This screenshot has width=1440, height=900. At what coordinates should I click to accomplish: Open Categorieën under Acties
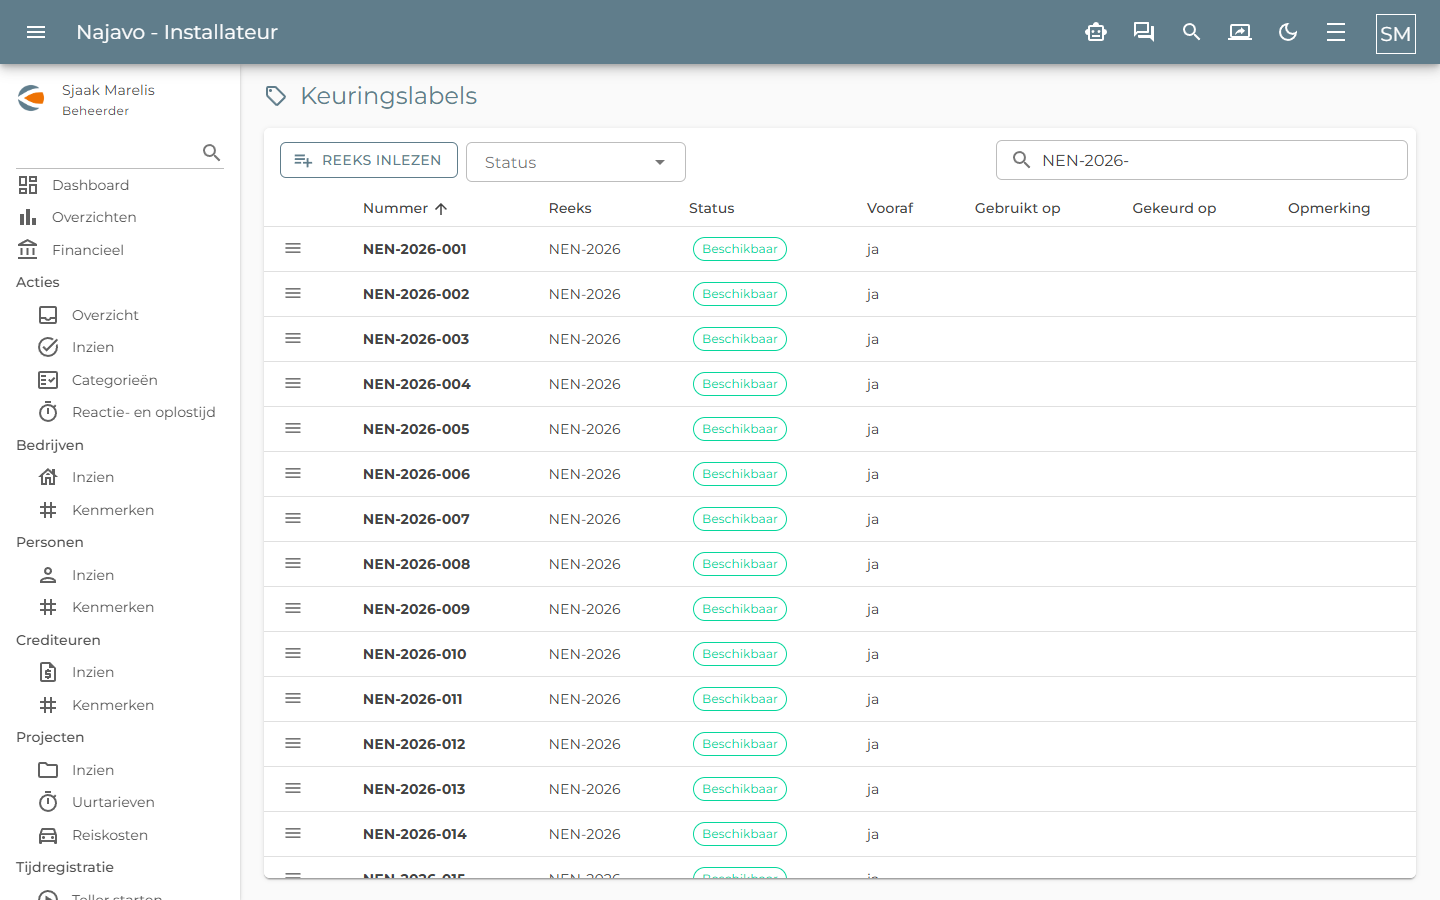coord(114,380)
